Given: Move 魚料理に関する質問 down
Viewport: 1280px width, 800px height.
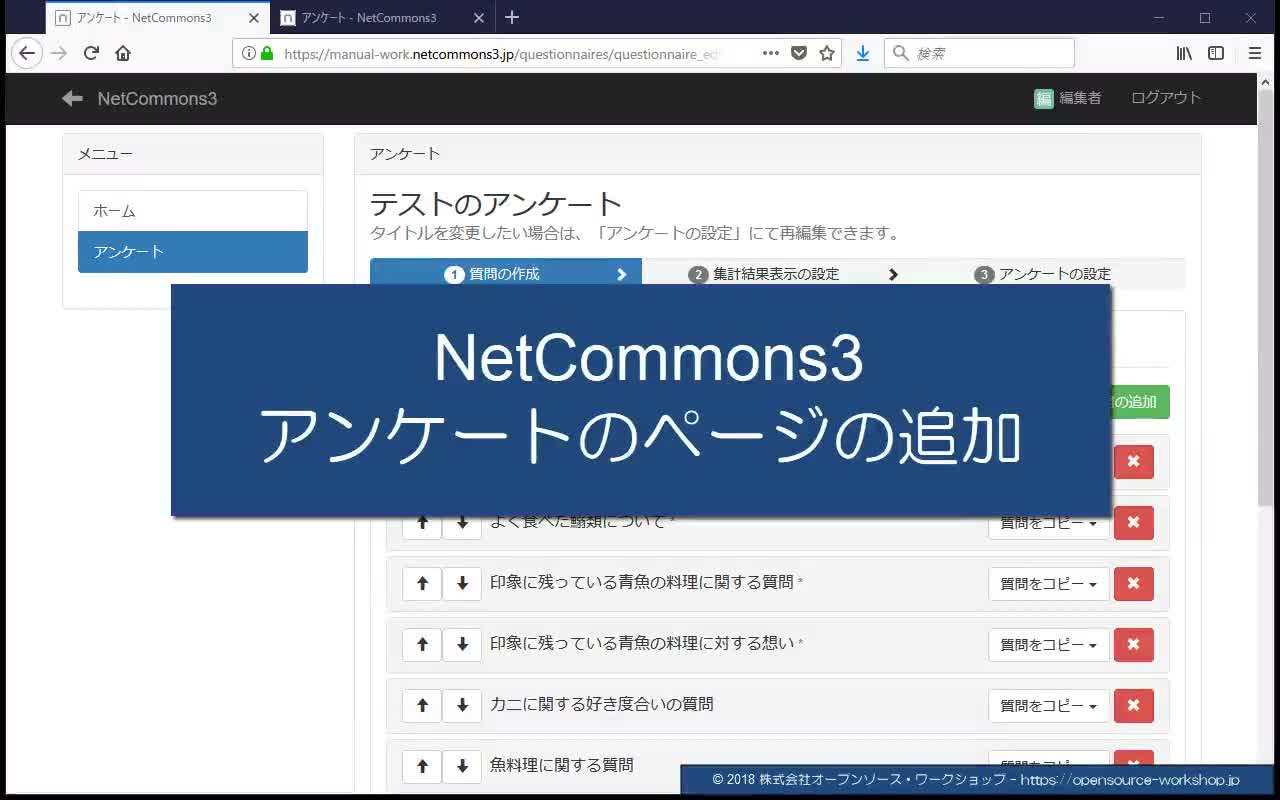Looking at the screenshot, I should coord(462,767).
